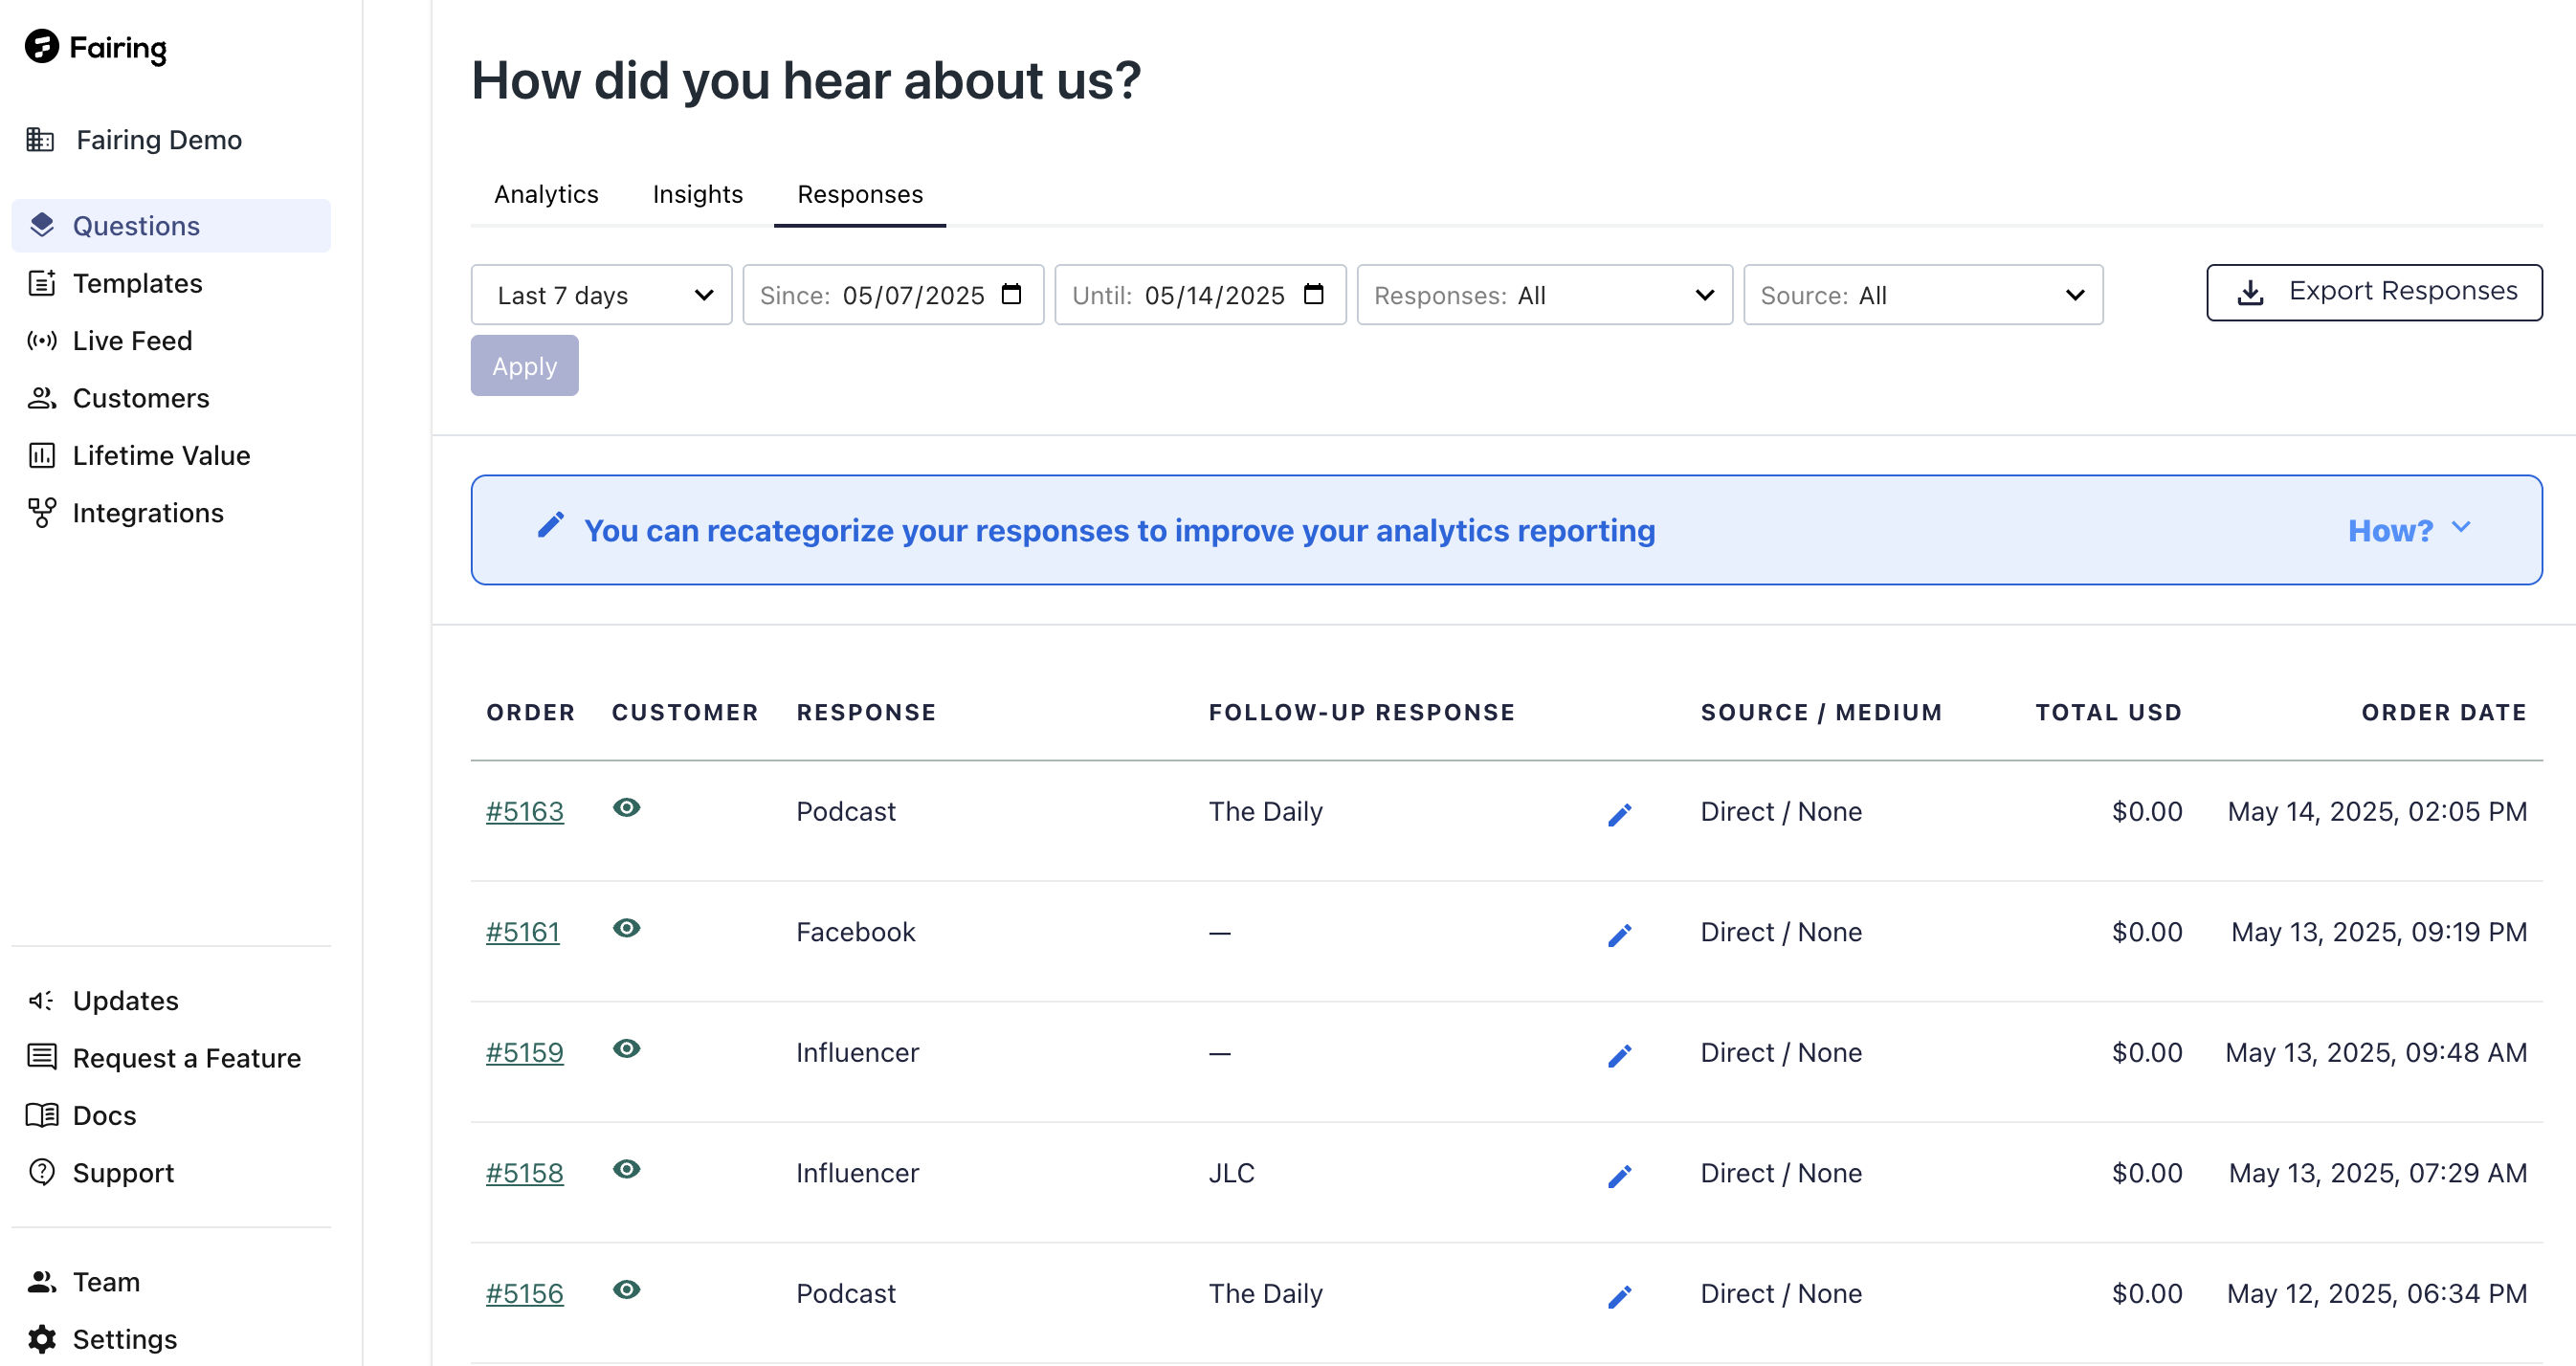Click the Until date input field

(x=1213, y=295)
